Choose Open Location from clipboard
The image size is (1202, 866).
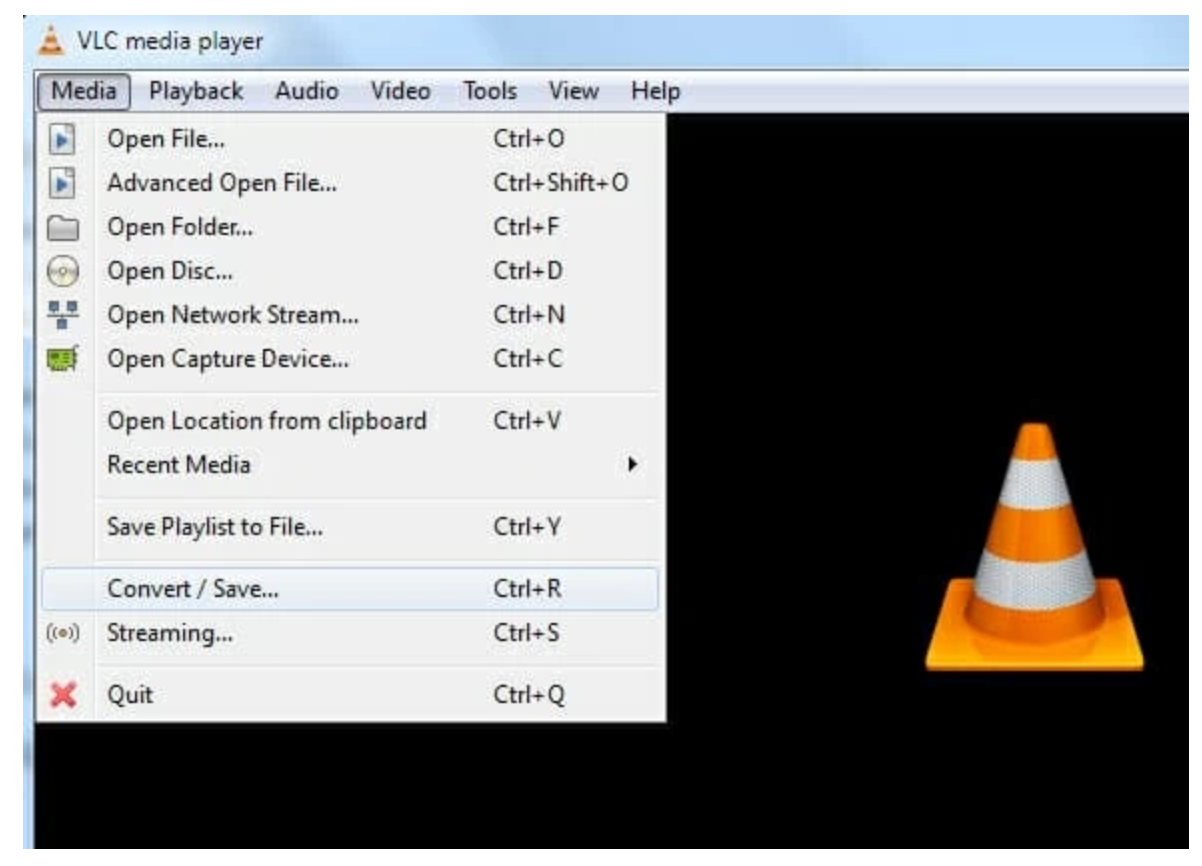coord(350,421)
